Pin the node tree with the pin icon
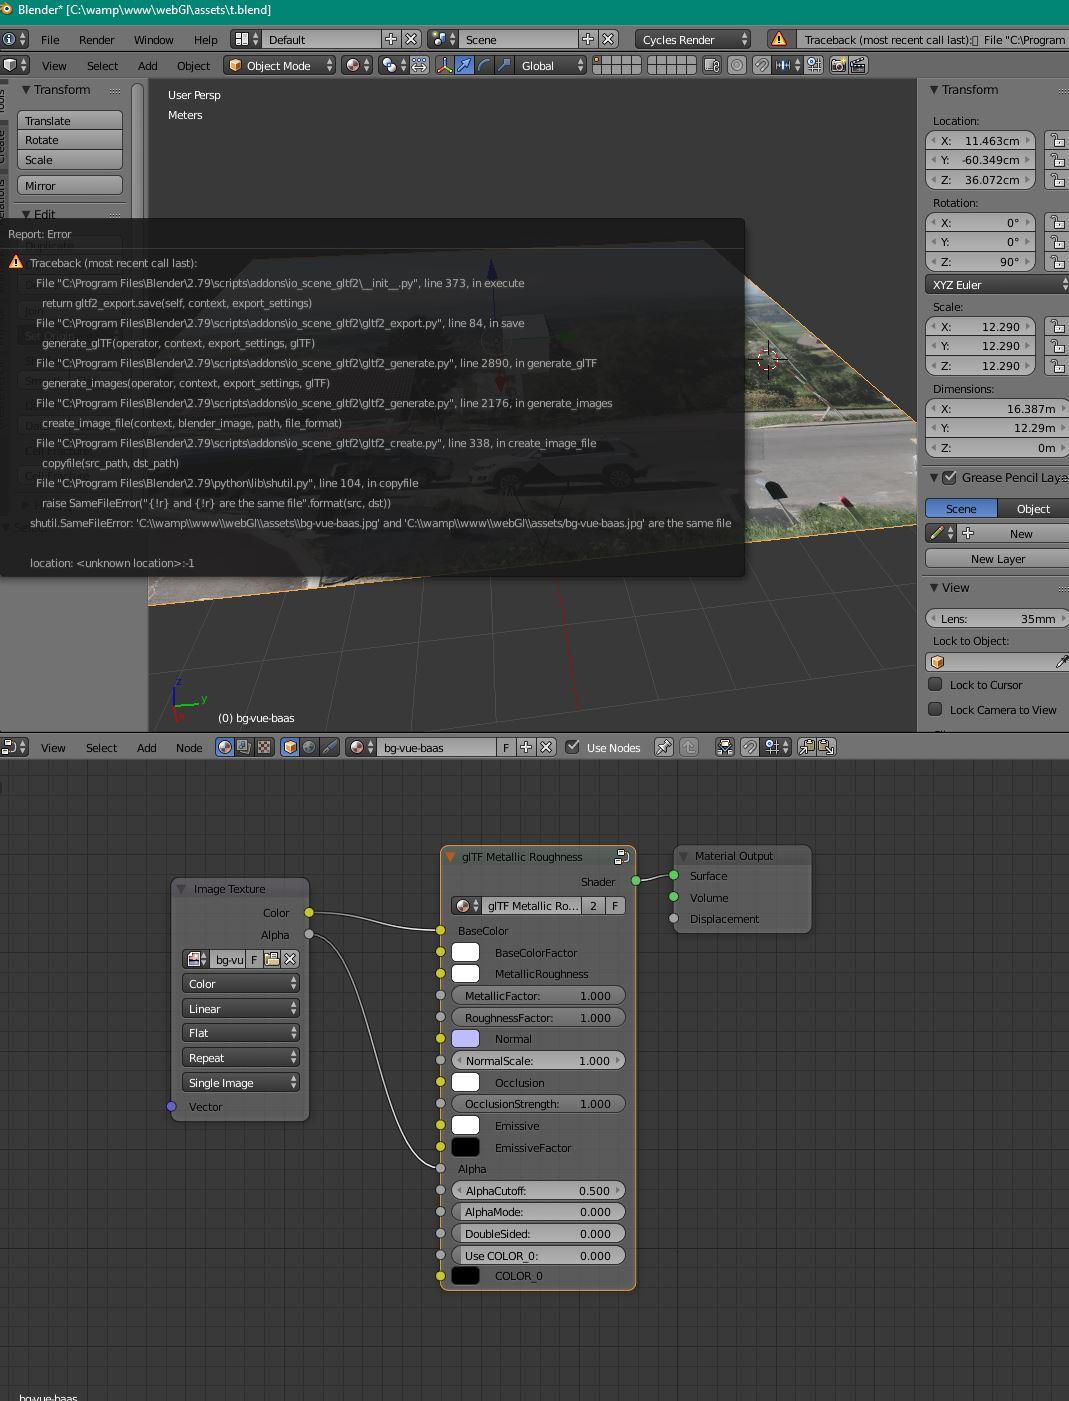1069x1401 pixels. [663, 747]
